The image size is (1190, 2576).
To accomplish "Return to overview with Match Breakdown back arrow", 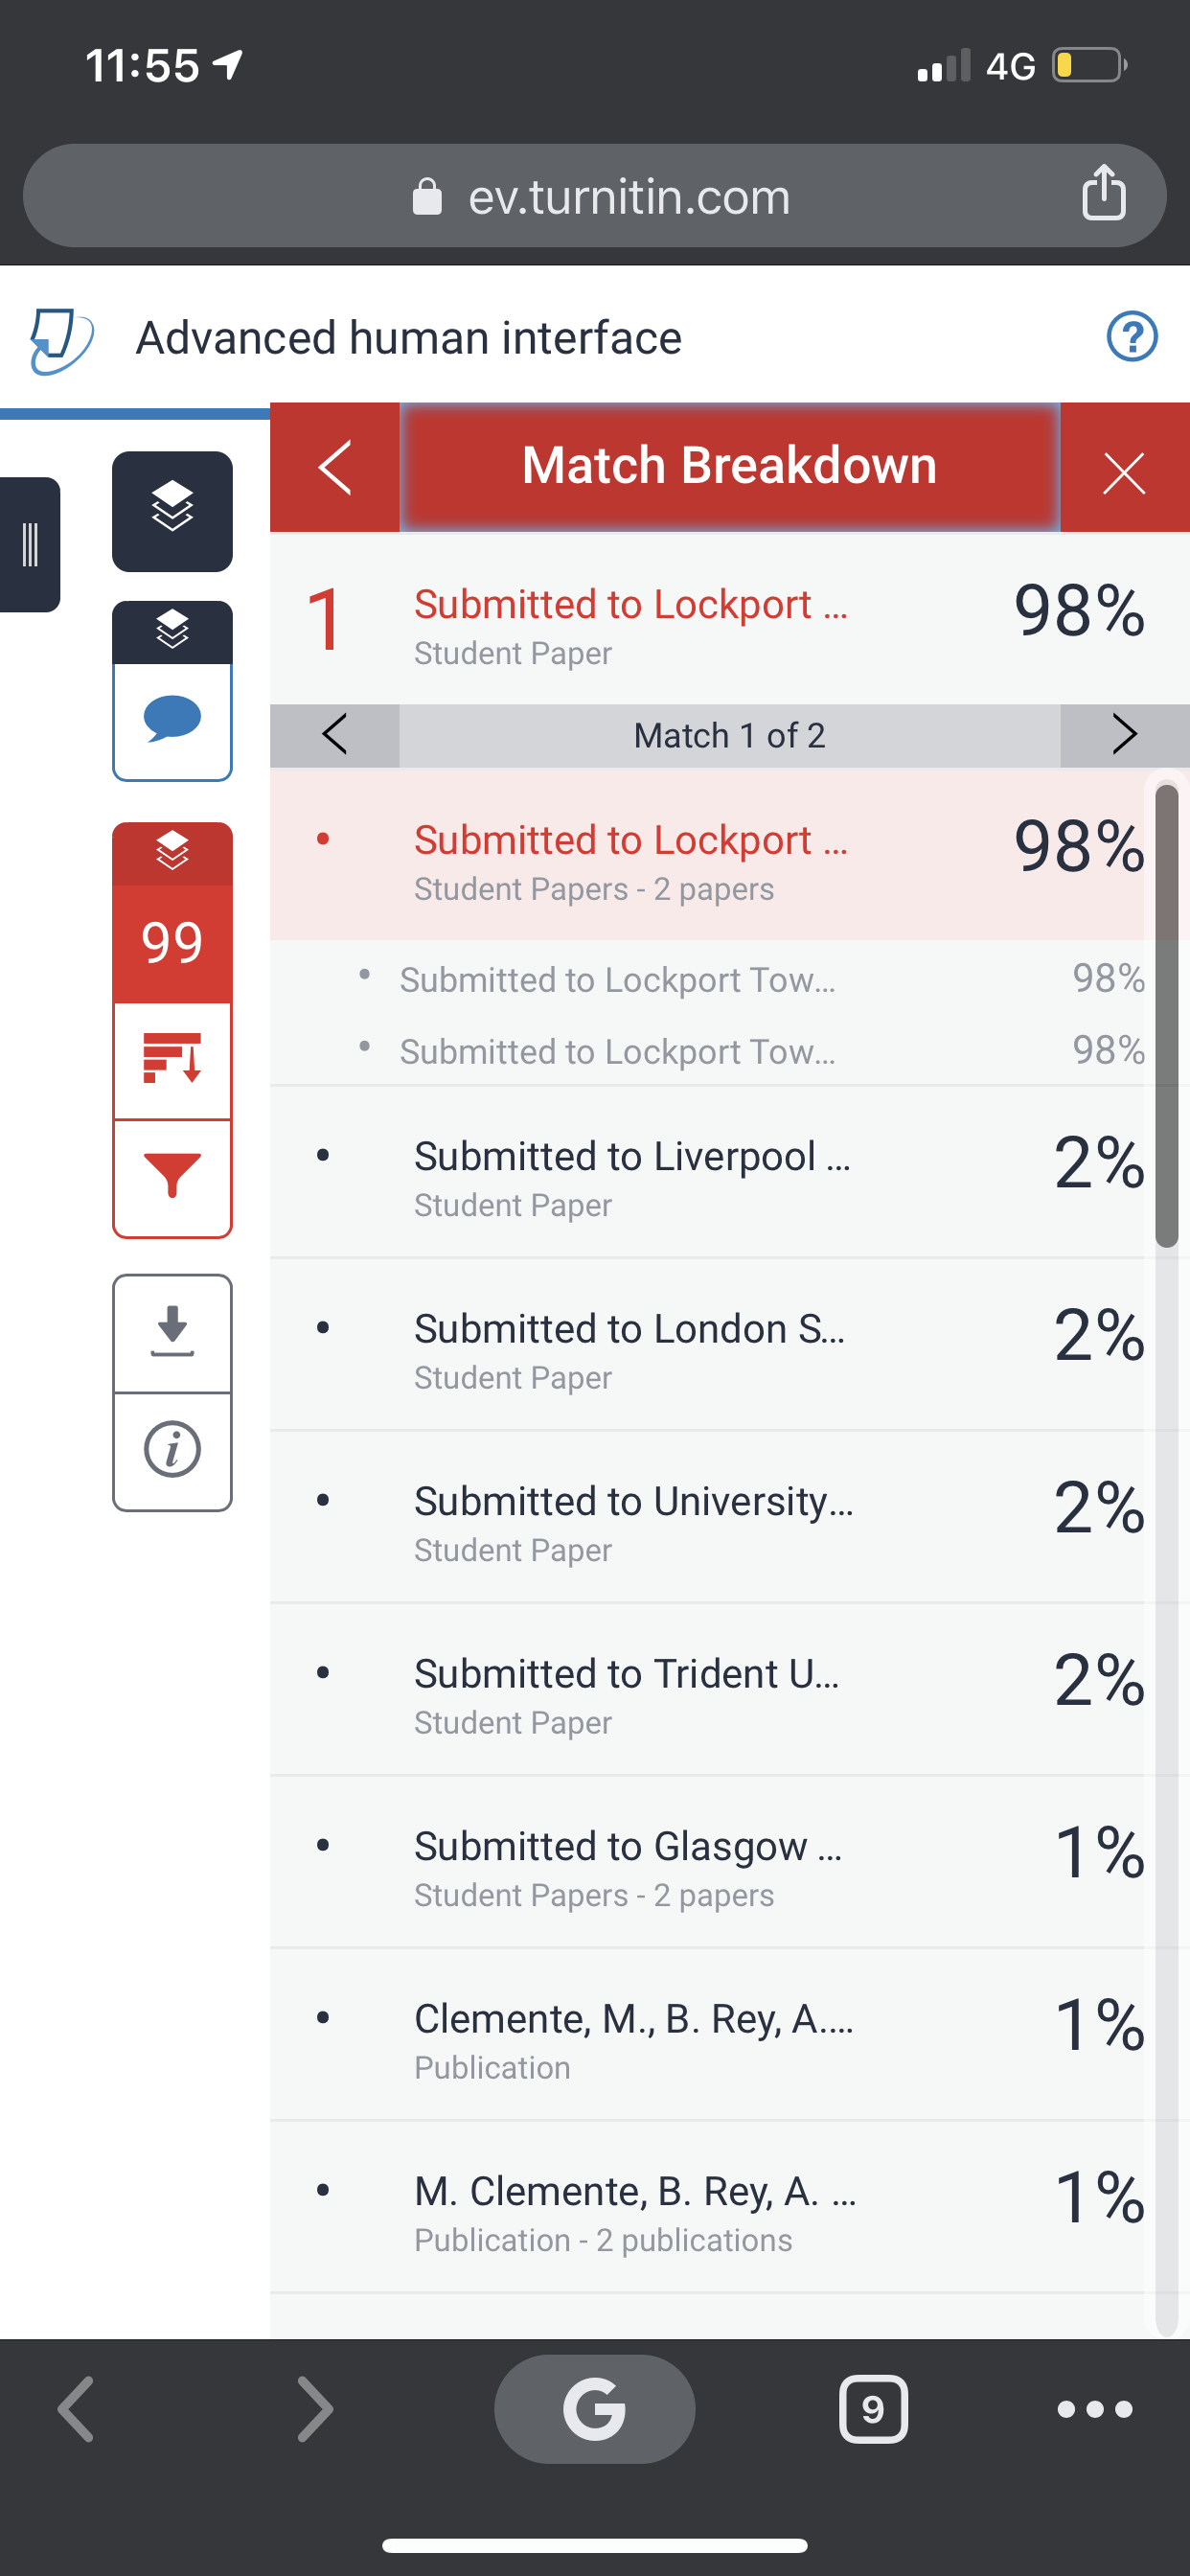I will [334, 467].
